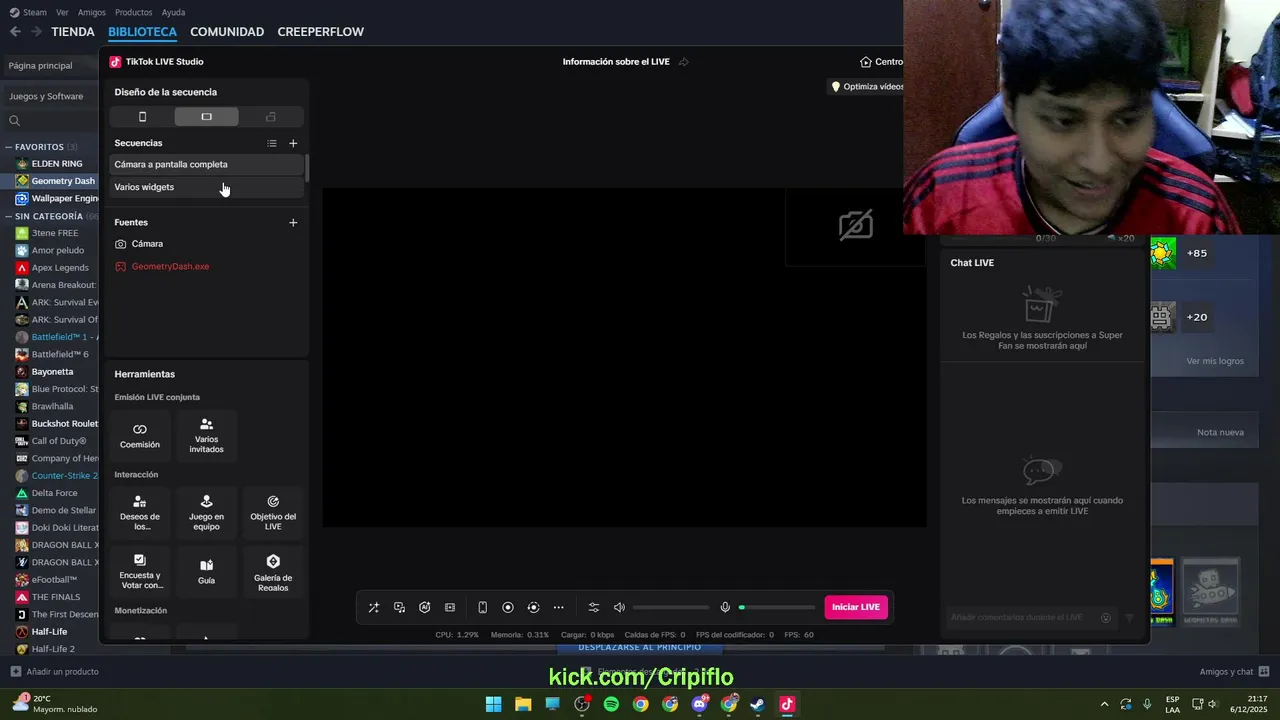Open Información sobre el LIVE
Image resolution: width=1280 pixels, height=720 pixels.
(x=616, y=62)
